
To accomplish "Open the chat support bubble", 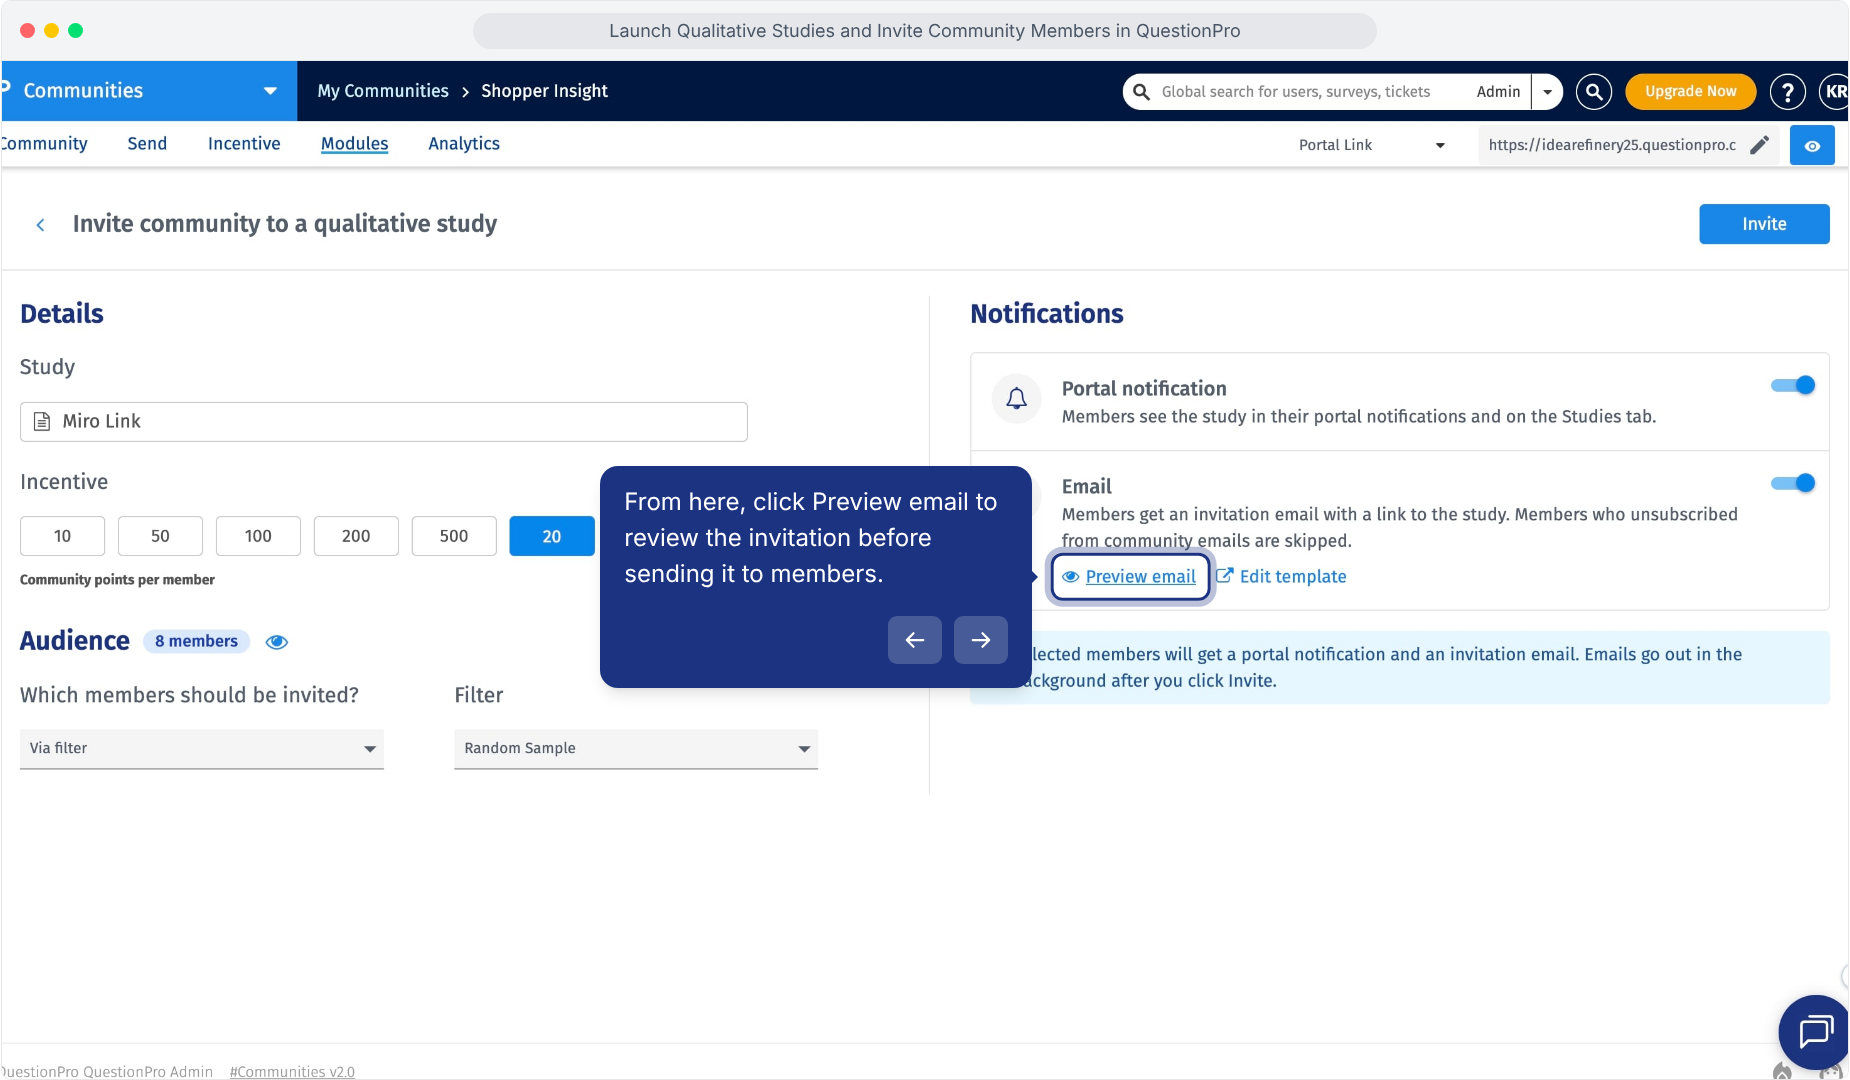I will pyautogui.click(x=1814, y=1031).
